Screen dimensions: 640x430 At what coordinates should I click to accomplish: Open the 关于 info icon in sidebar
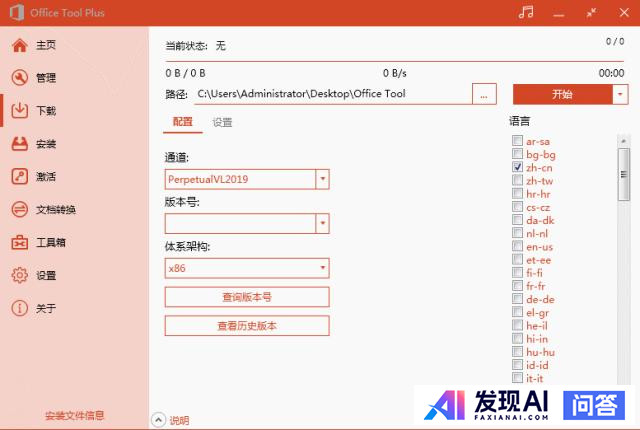19,308
